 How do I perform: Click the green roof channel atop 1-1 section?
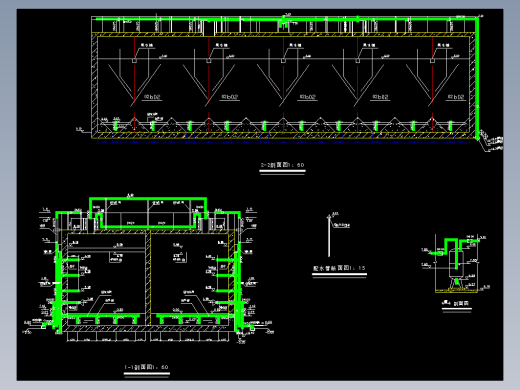148,213
